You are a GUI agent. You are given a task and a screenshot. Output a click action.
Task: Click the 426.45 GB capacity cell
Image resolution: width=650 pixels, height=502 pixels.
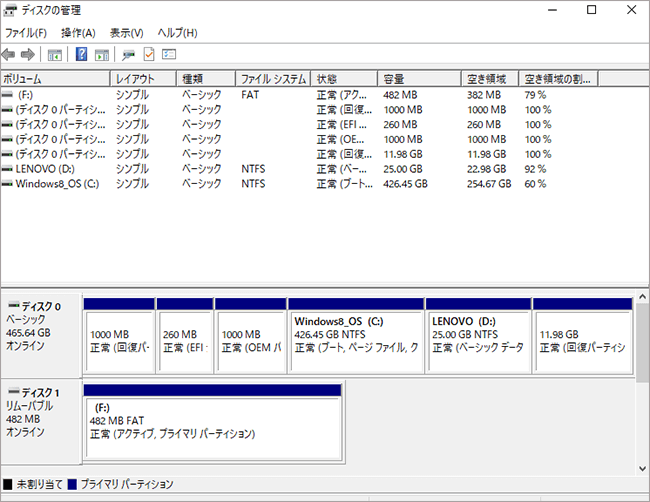(x=405, y=184)
